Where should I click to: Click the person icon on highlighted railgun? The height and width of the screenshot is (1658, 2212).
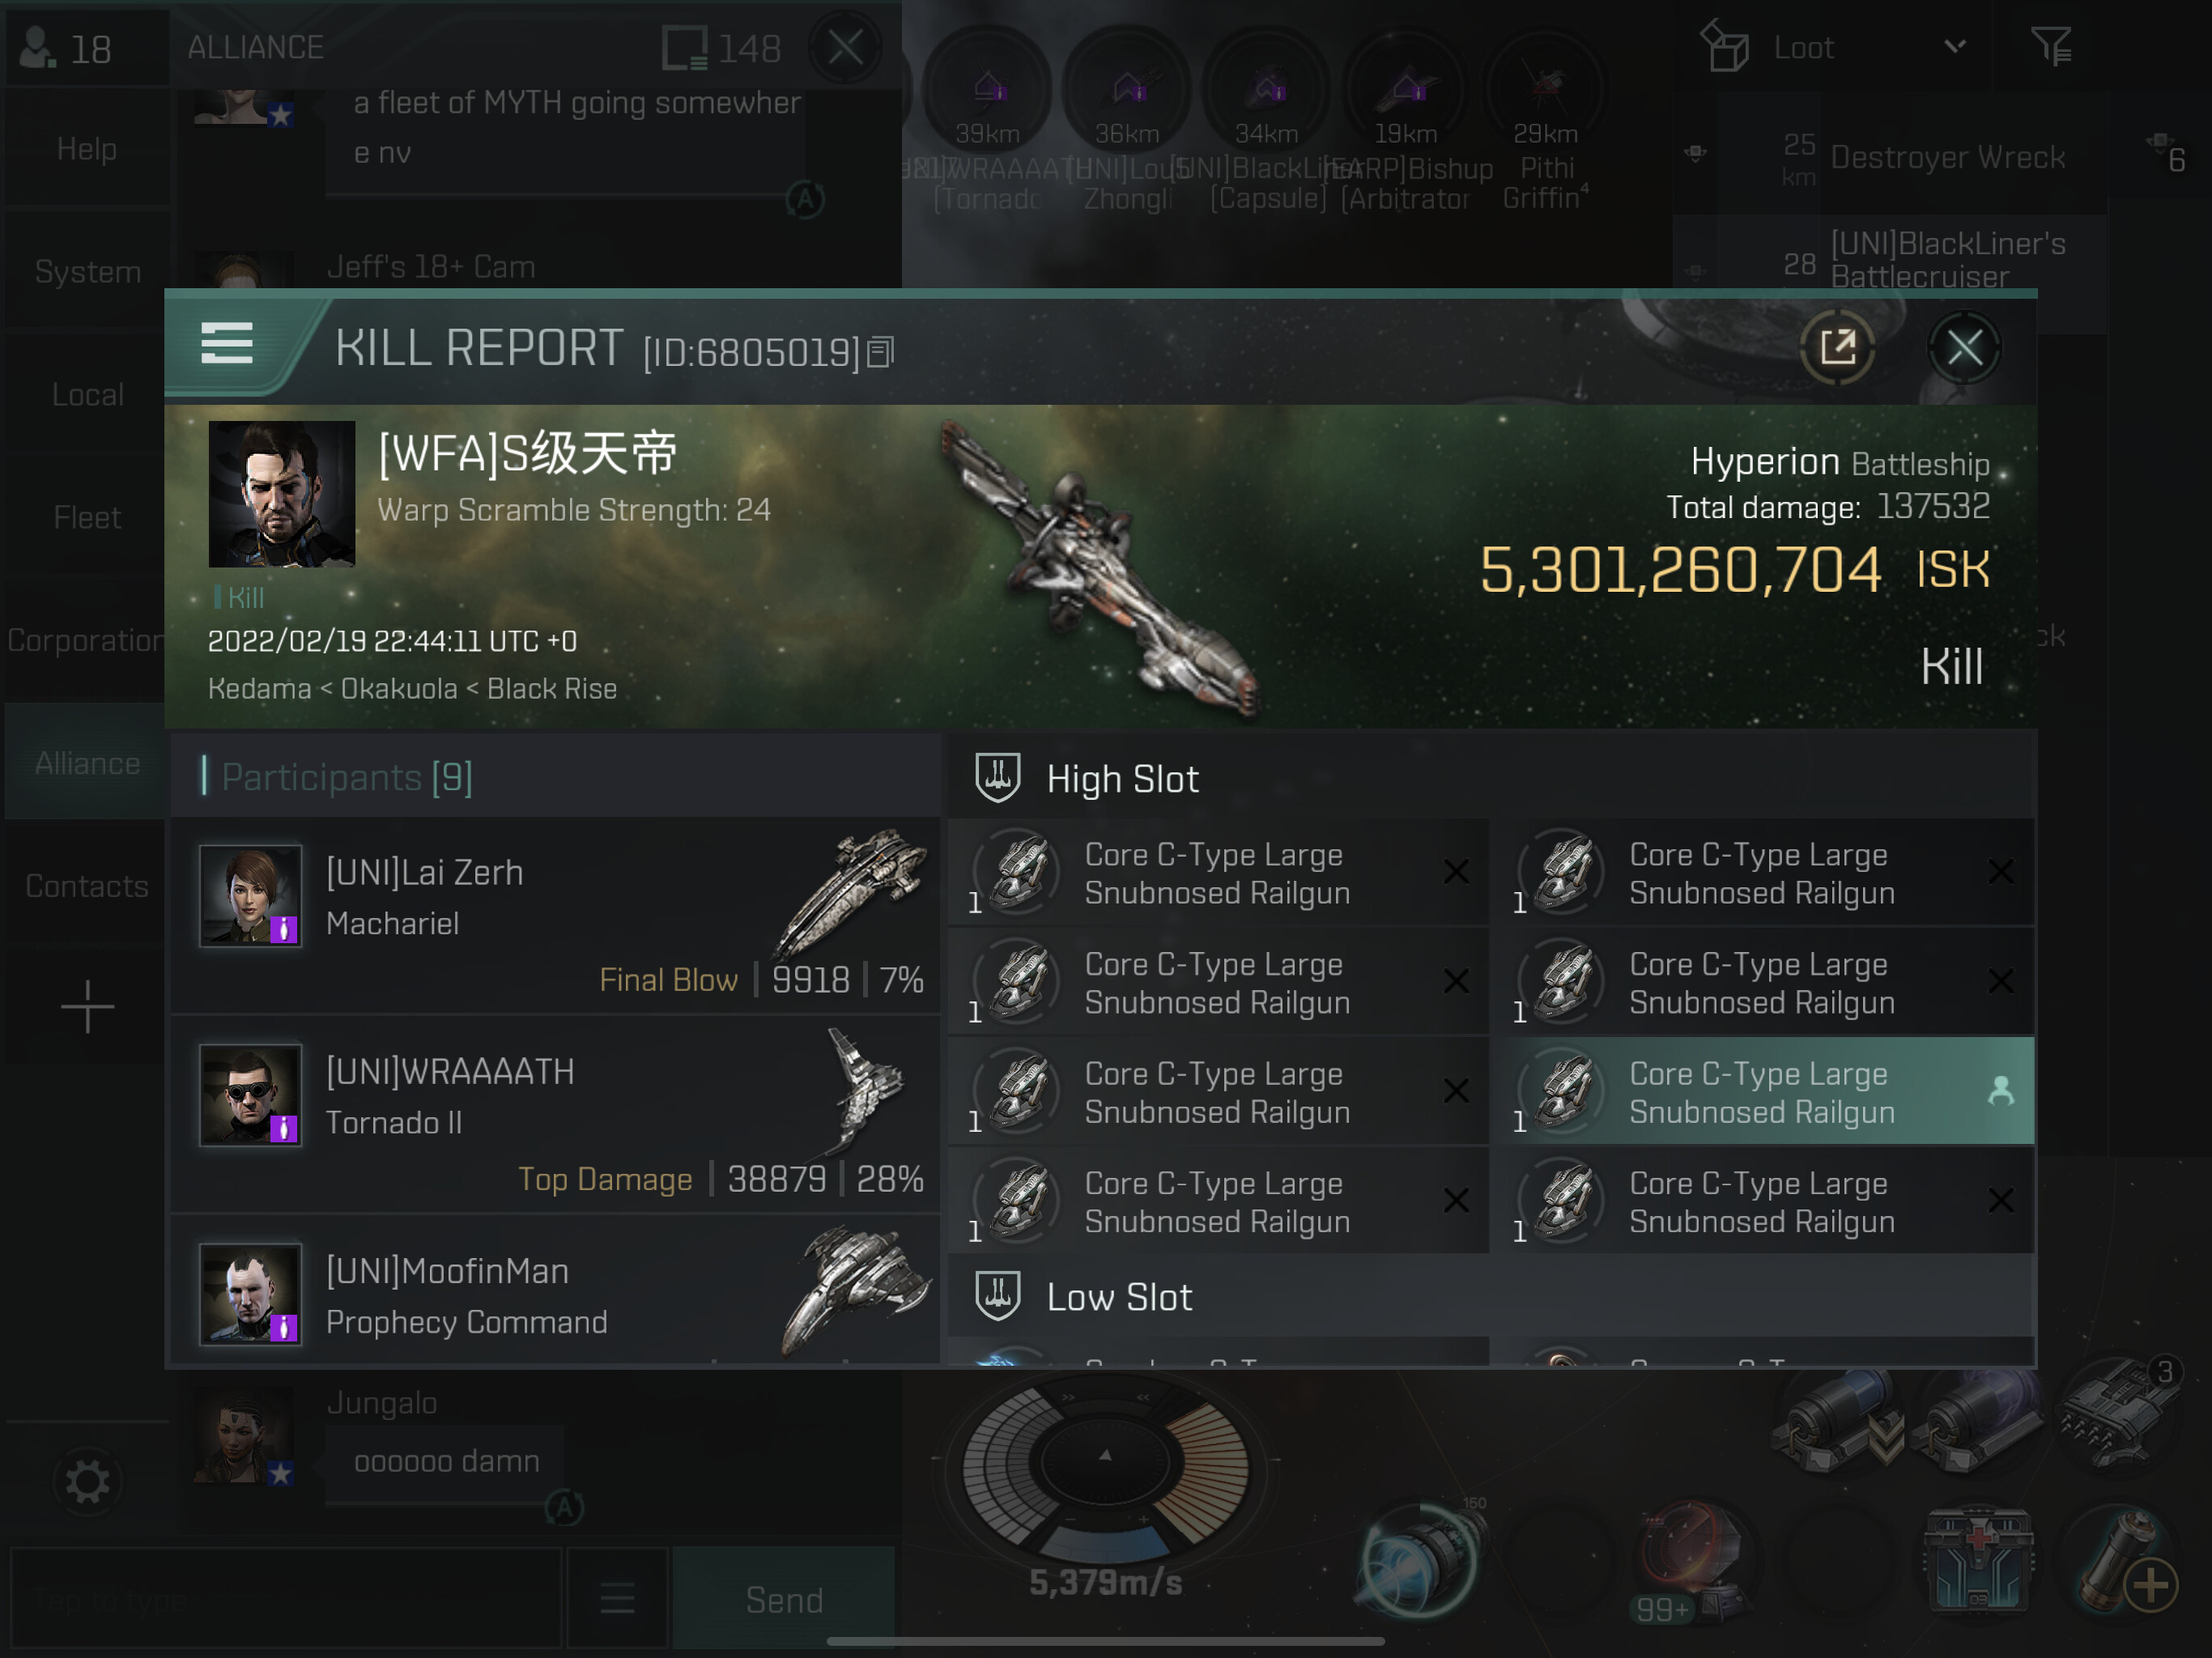(x=2000, y=1091)
